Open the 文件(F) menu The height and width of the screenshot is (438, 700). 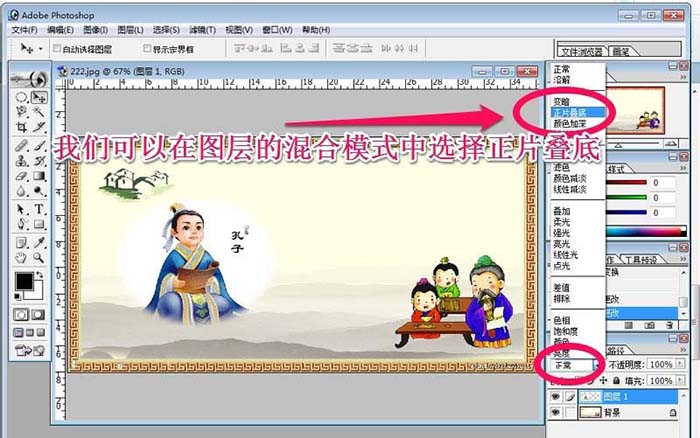pos(24,30)
